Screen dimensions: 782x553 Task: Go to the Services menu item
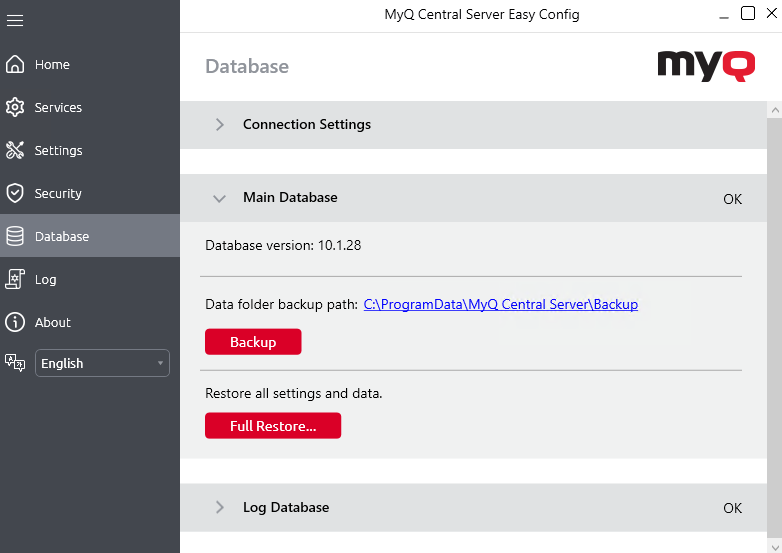pyautogui.click(x=58, y=107)
